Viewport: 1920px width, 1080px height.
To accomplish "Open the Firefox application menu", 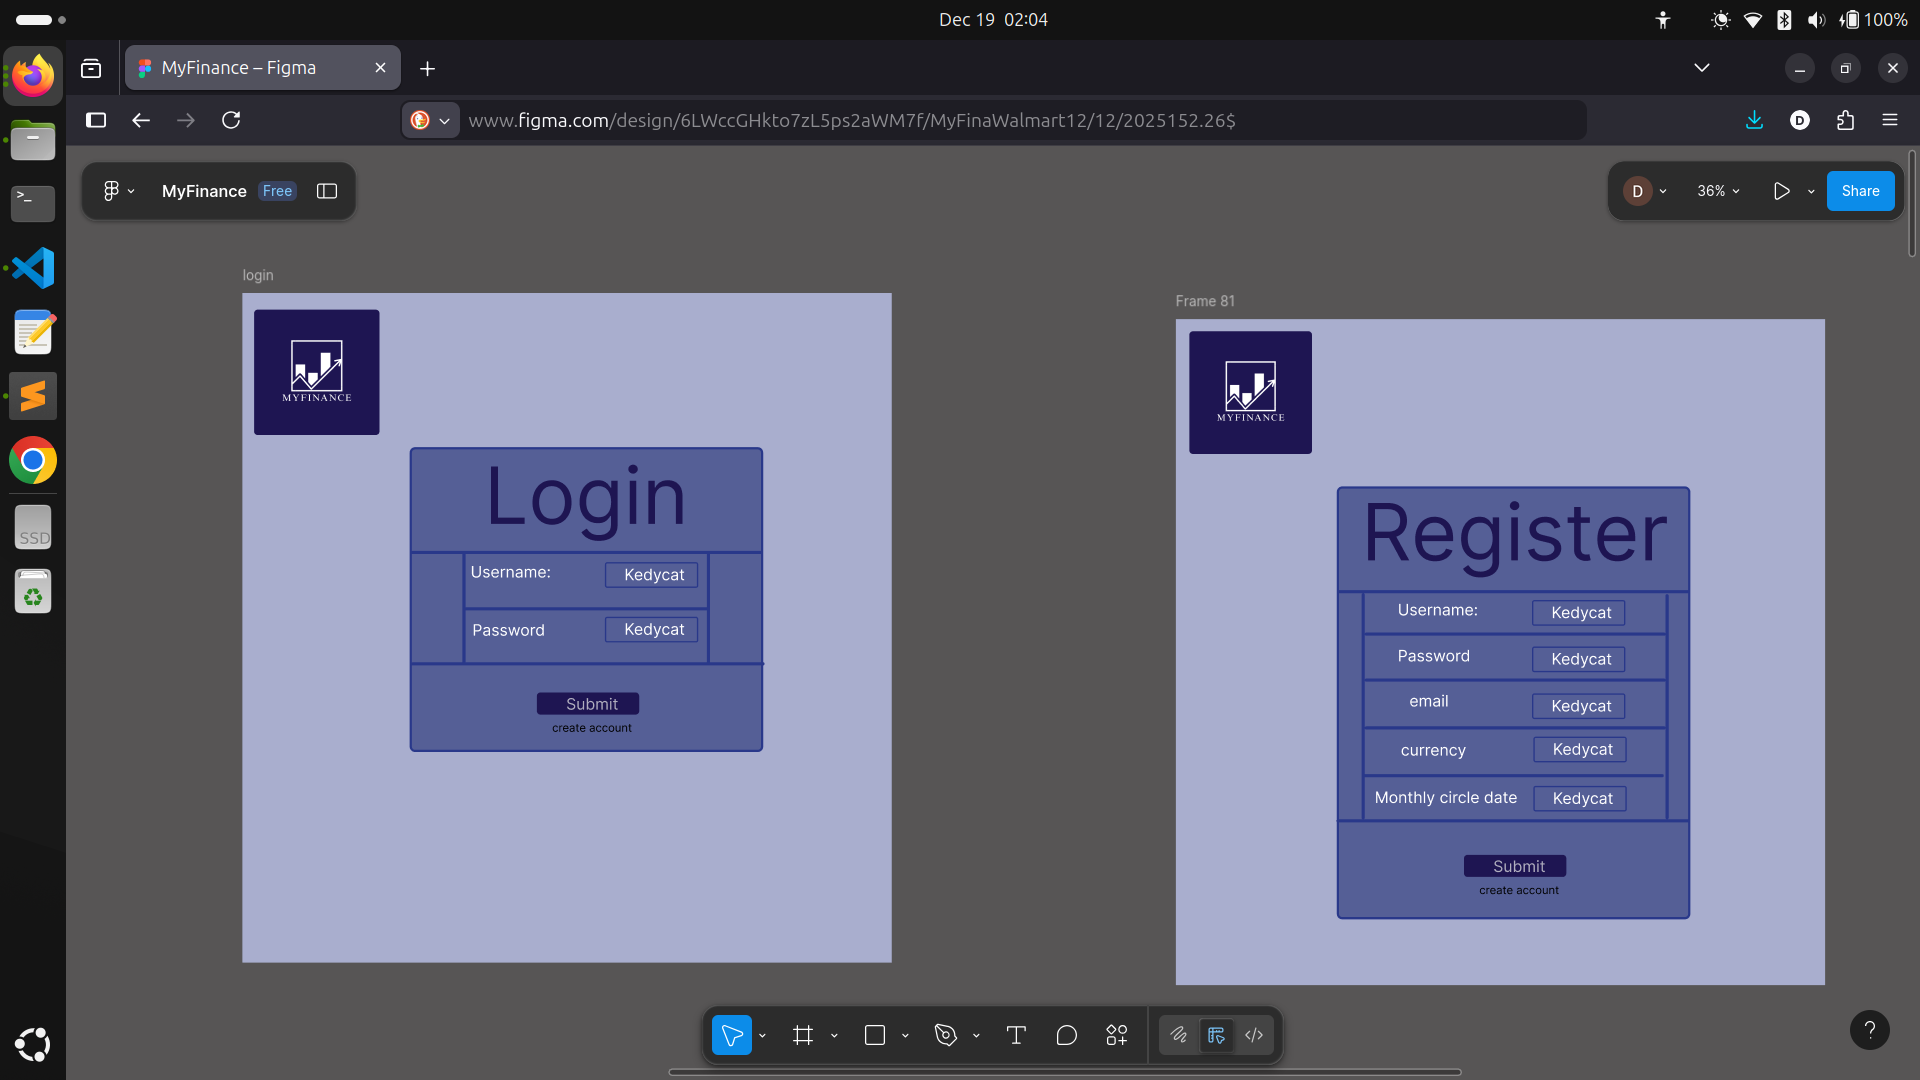I will [1890, 120].
